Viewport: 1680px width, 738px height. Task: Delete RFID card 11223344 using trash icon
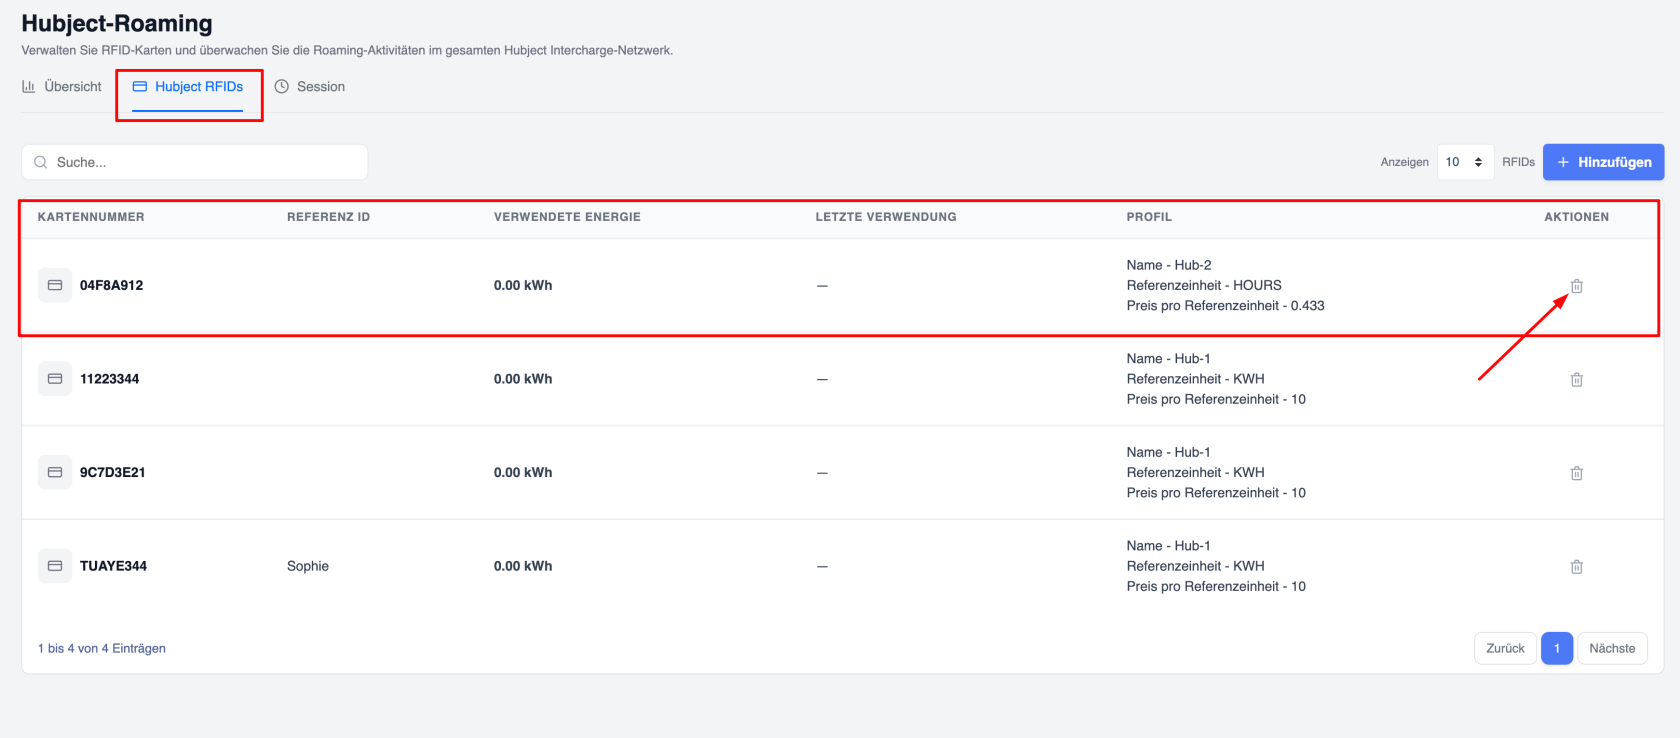tap(1576, 379)
